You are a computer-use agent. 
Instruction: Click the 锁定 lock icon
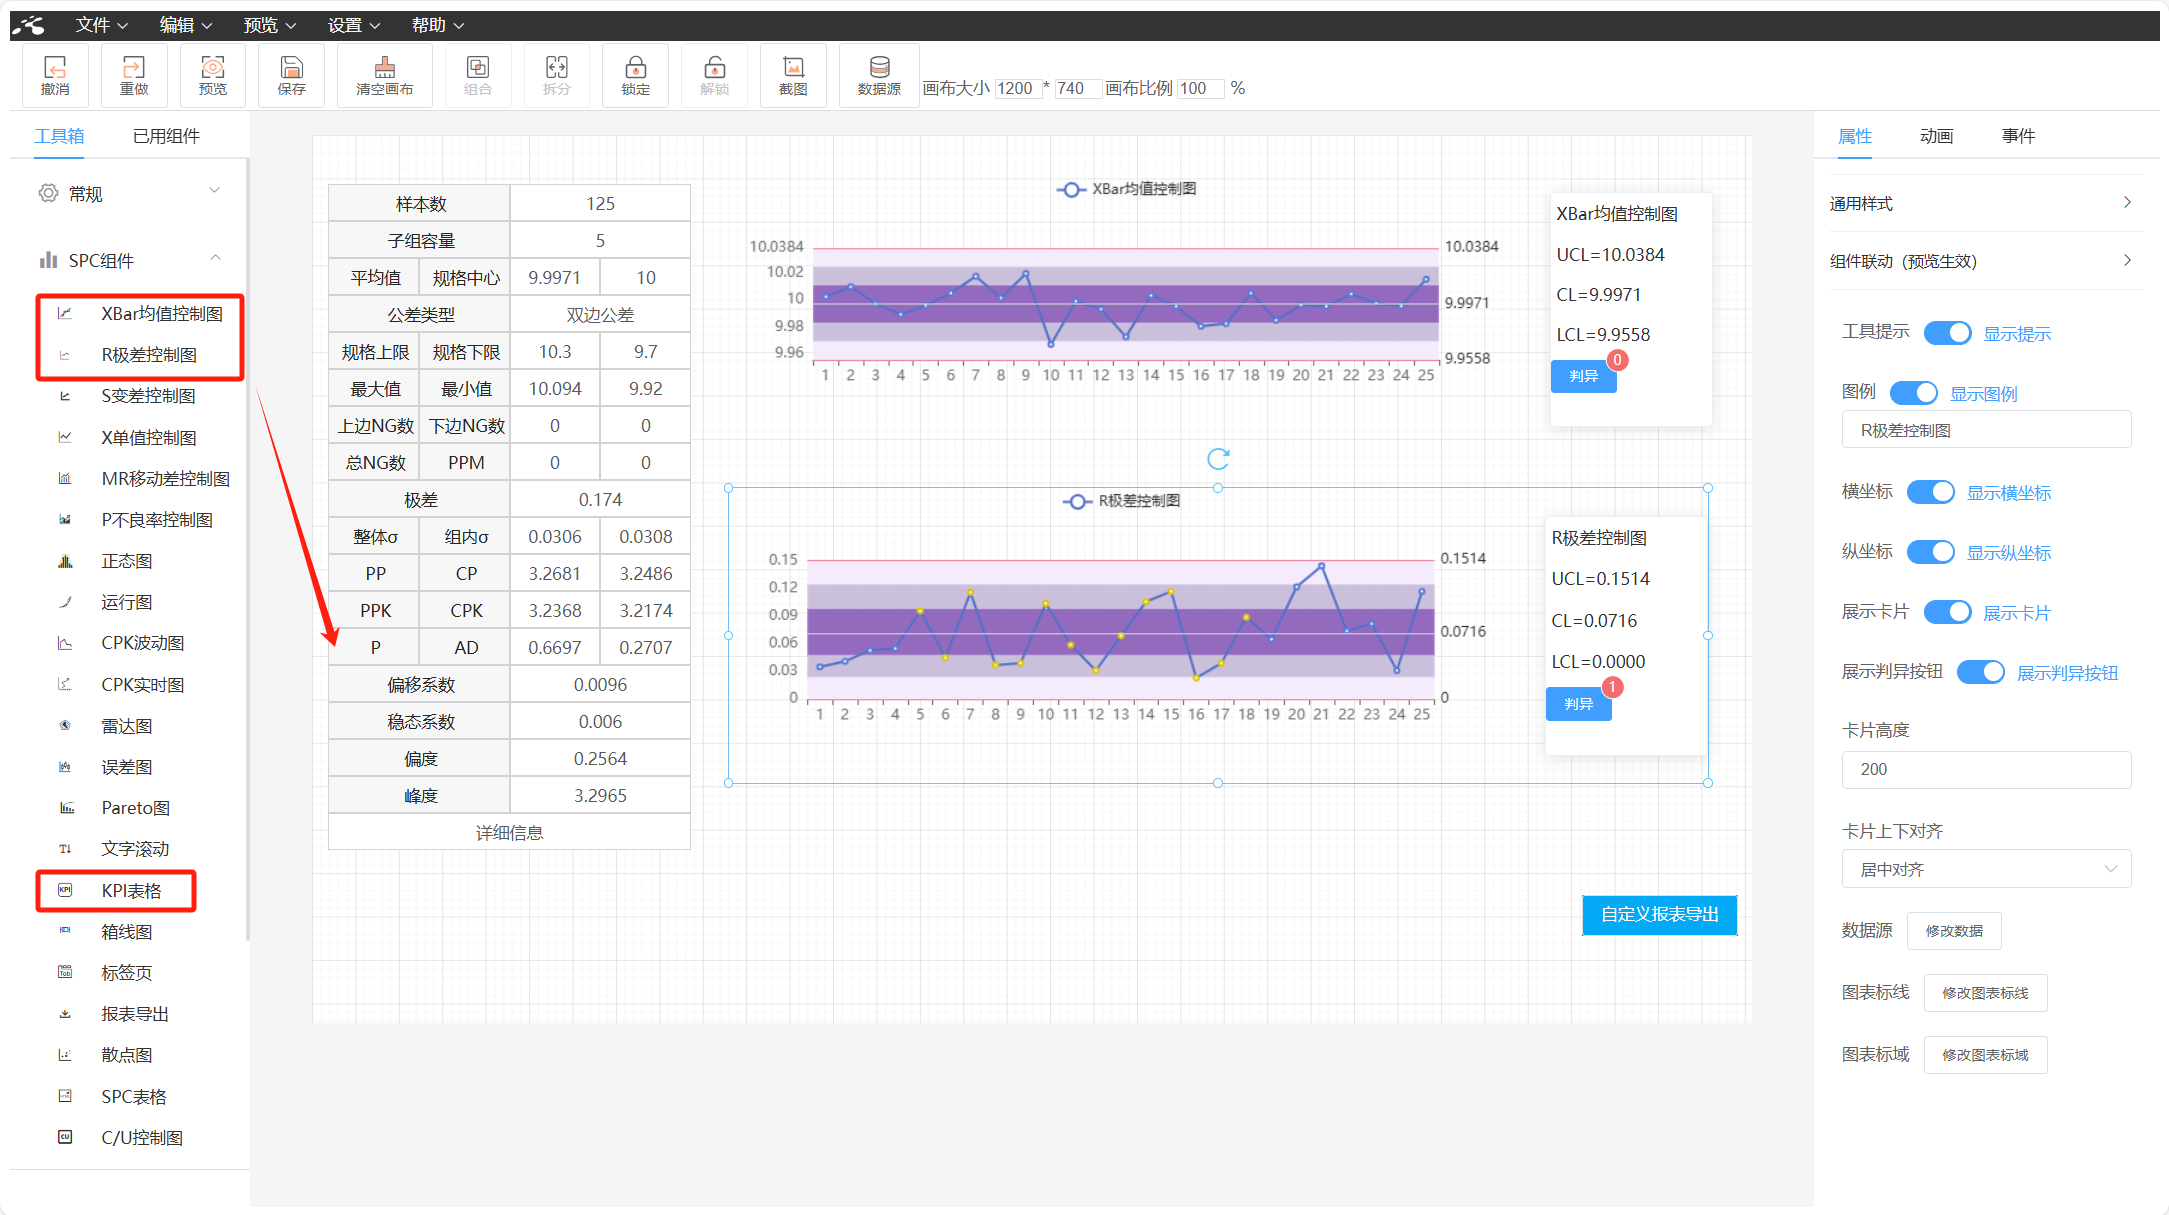635,67
